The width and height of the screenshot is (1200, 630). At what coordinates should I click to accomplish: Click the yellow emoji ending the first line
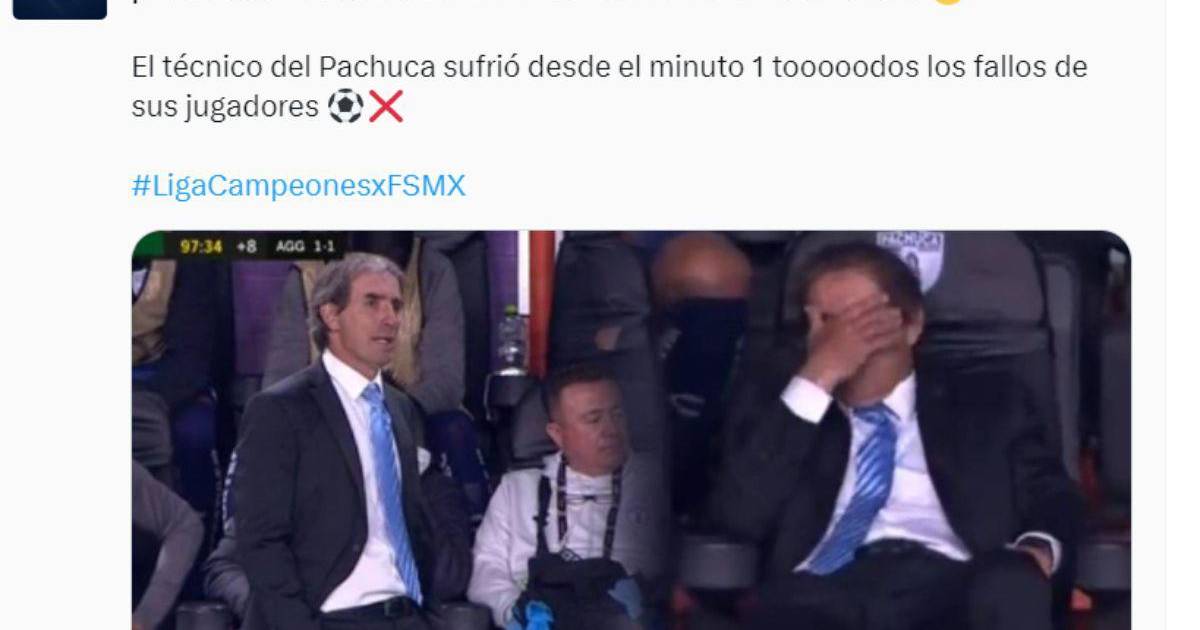coord(948,3)
